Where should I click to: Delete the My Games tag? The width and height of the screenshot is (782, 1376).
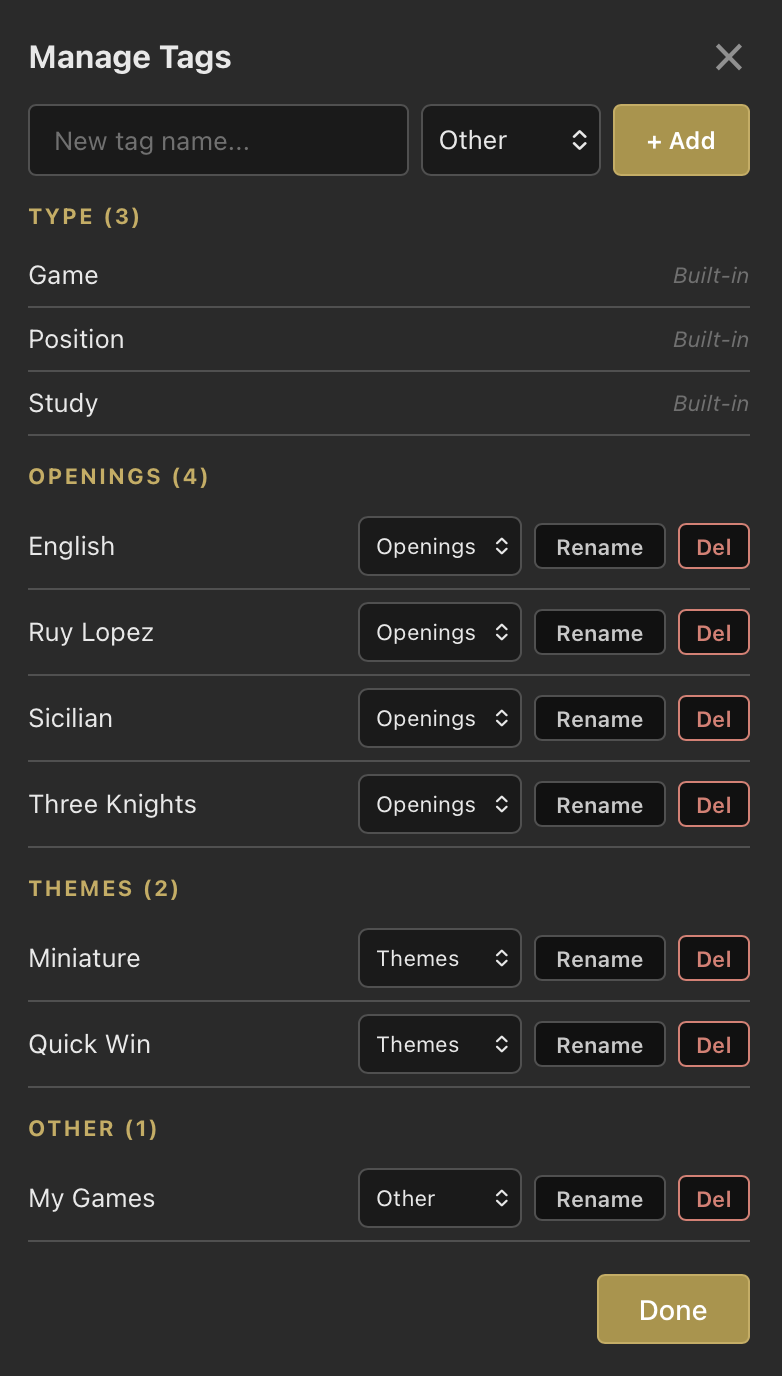point(713,1198)
